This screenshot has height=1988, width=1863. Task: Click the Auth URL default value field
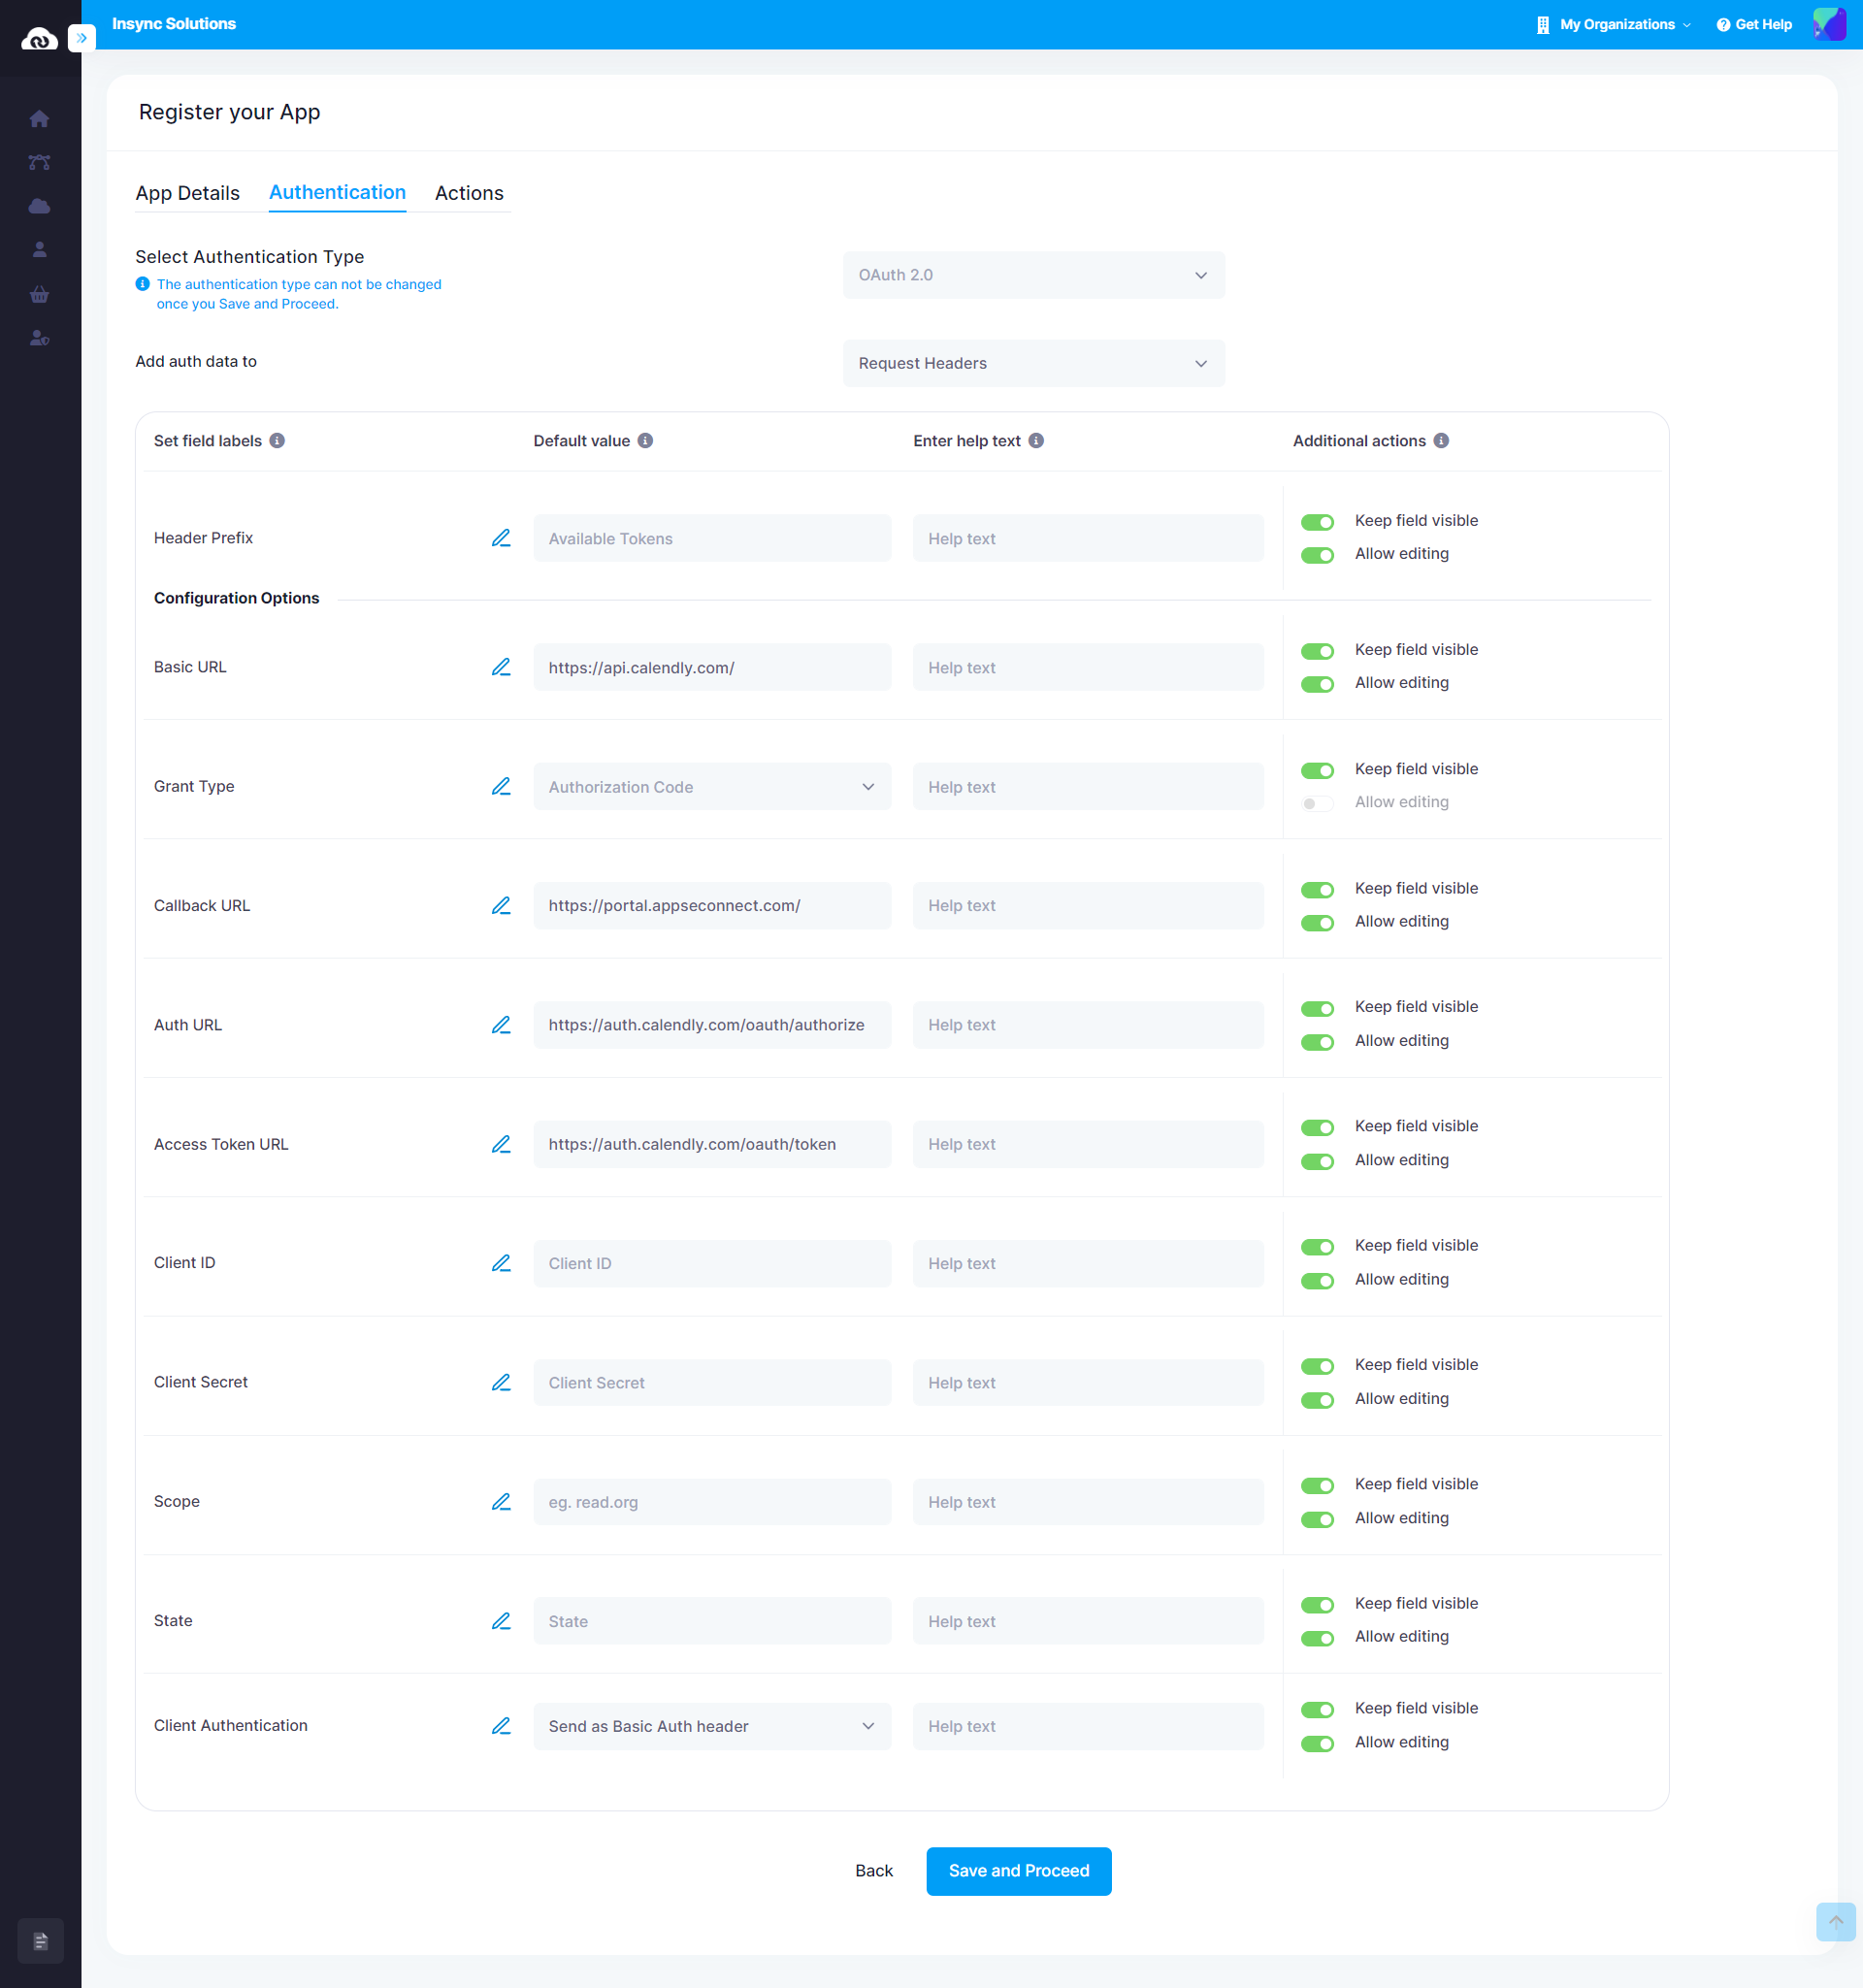[712, 1025]
